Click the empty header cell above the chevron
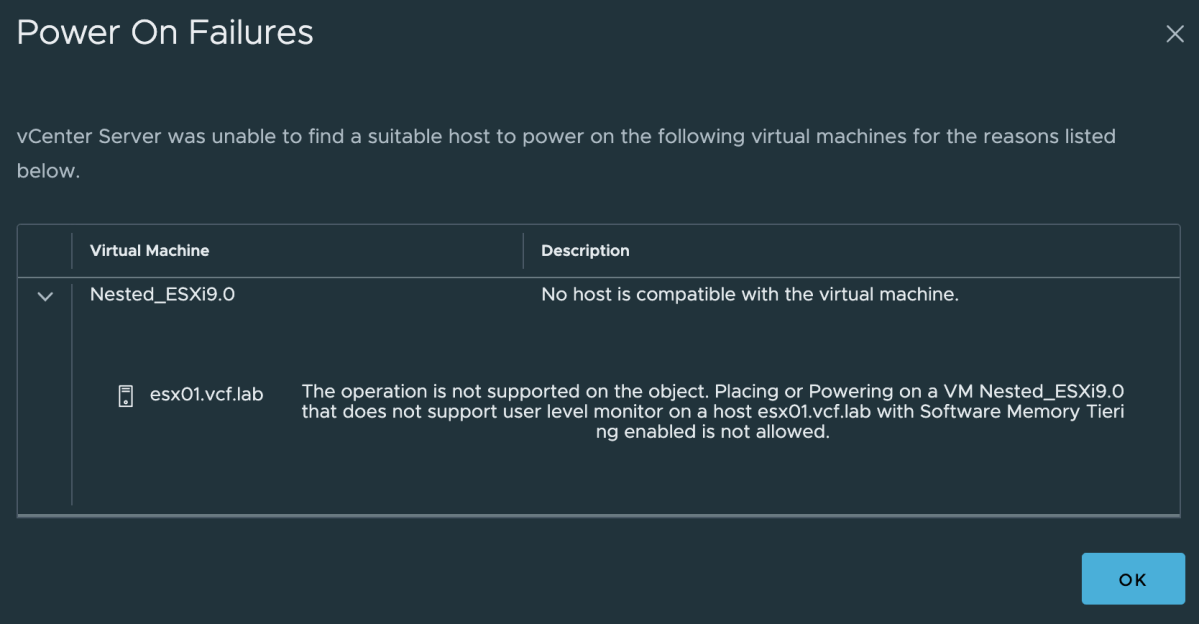Screen dimensions: 1199x624 click(x=44, y=251)
